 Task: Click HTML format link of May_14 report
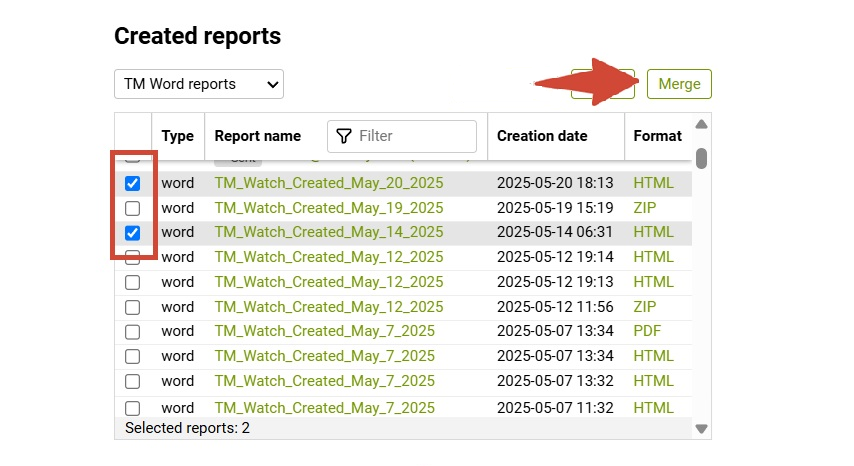coord(654,232)
